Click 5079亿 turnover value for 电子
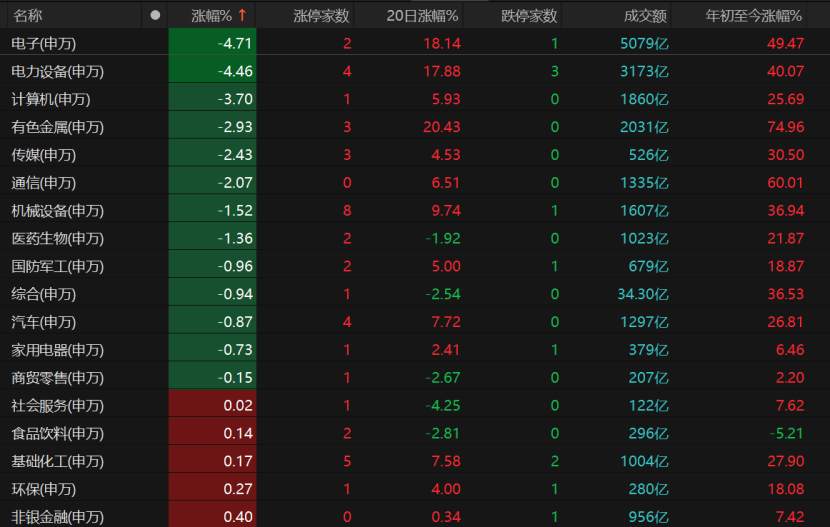 point(644,43)
